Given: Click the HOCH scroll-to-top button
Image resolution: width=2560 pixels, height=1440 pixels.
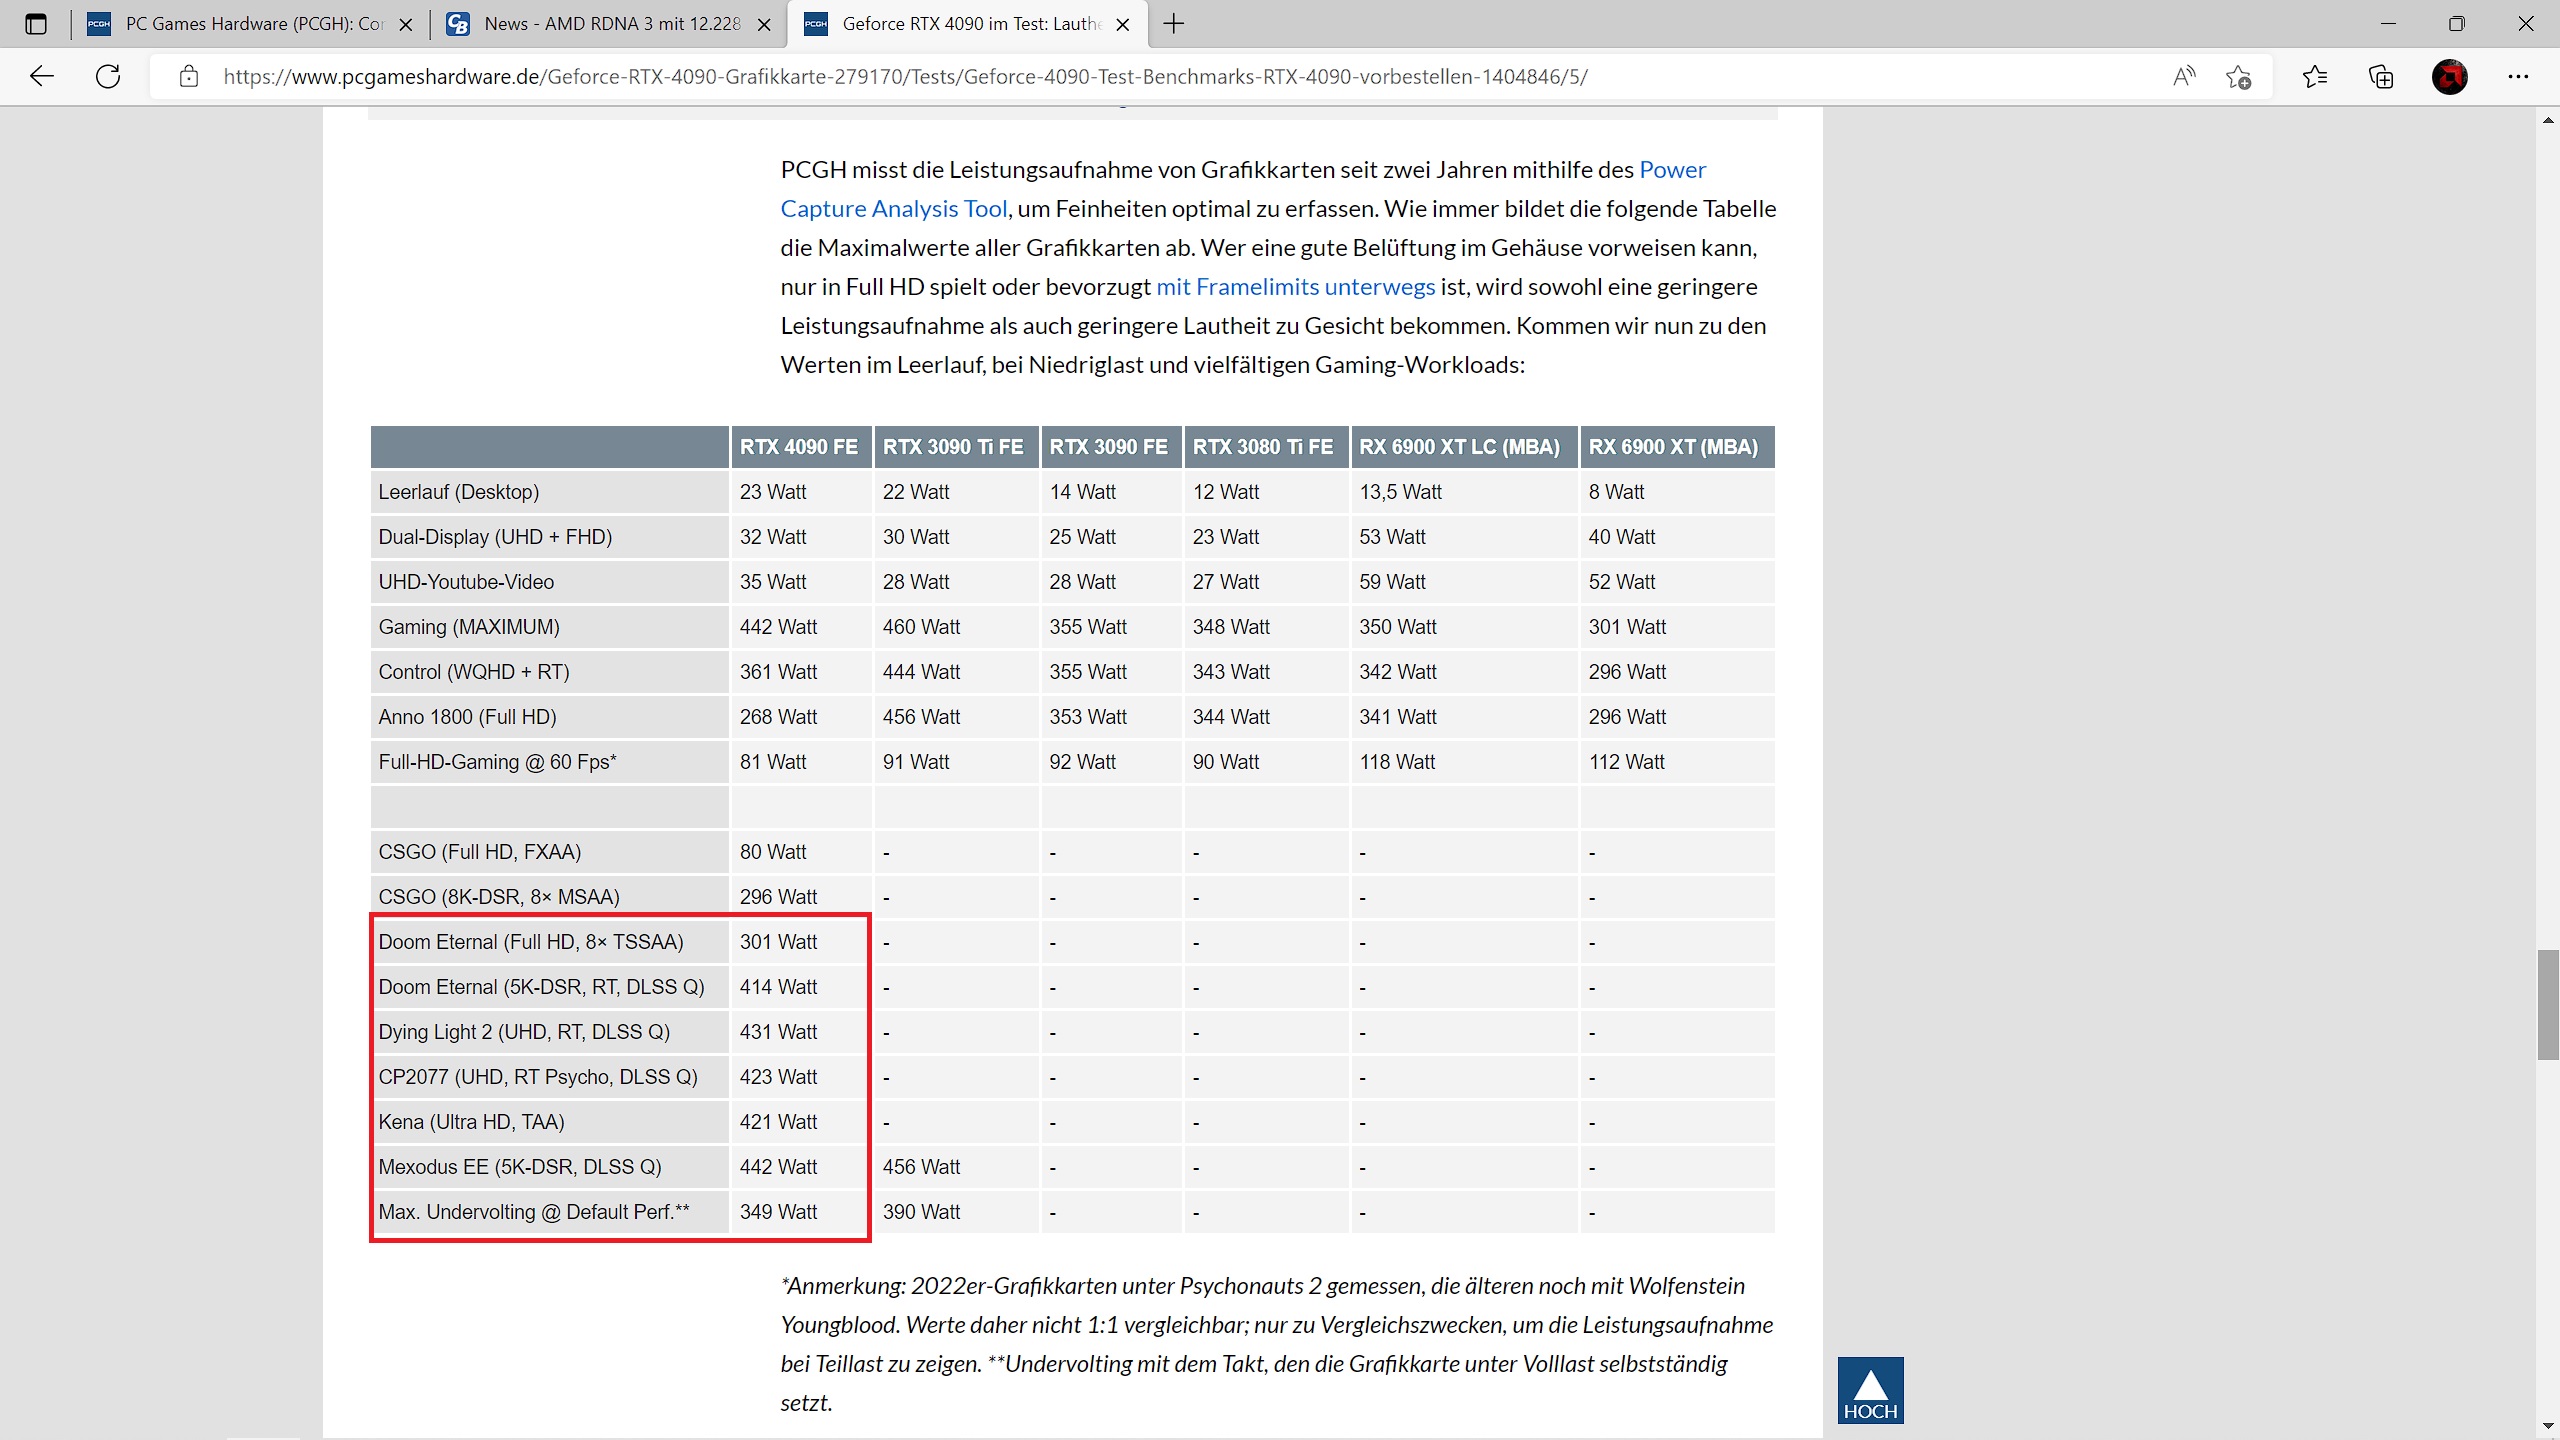Looking at the screenshot, I should pos(1870,1390).
